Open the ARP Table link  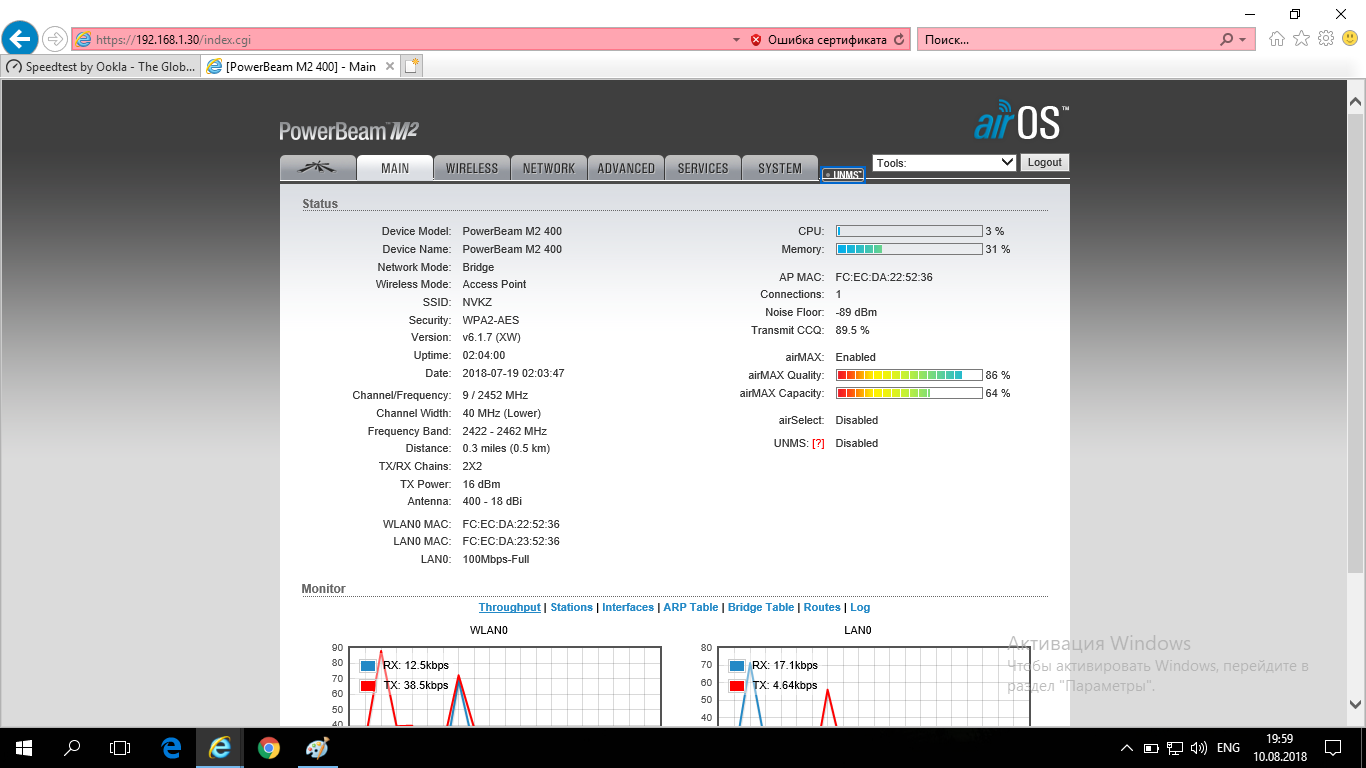pyautogui.click(x=691, y=607)
